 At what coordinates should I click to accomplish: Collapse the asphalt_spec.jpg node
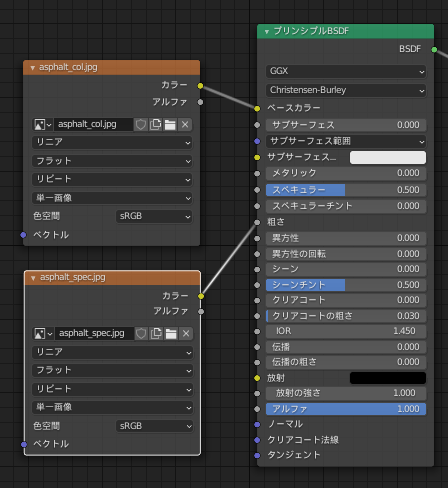click(x=33, y=278)
